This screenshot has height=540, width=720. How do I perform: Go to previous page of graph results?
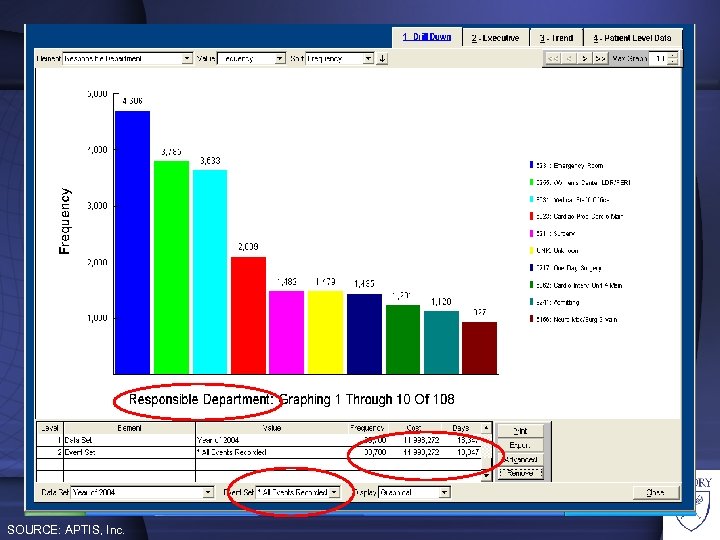(x=569, y=58)
